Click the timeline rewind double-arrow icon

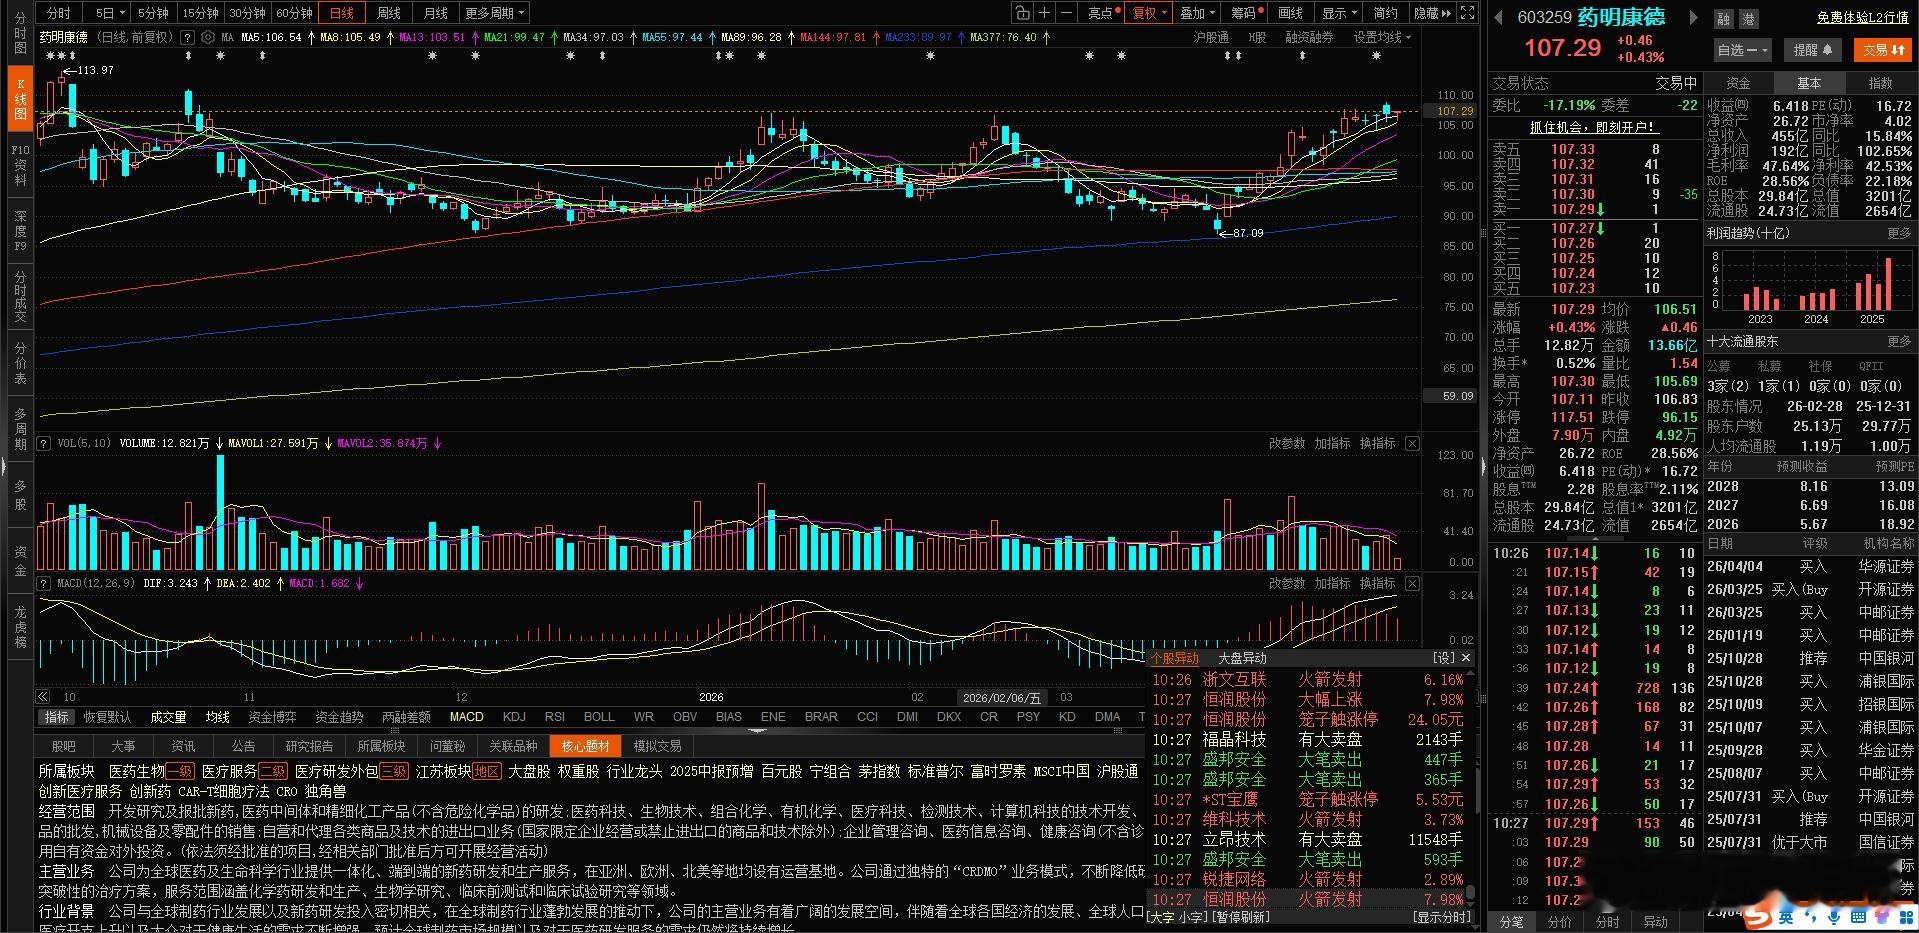click(43, 696)
